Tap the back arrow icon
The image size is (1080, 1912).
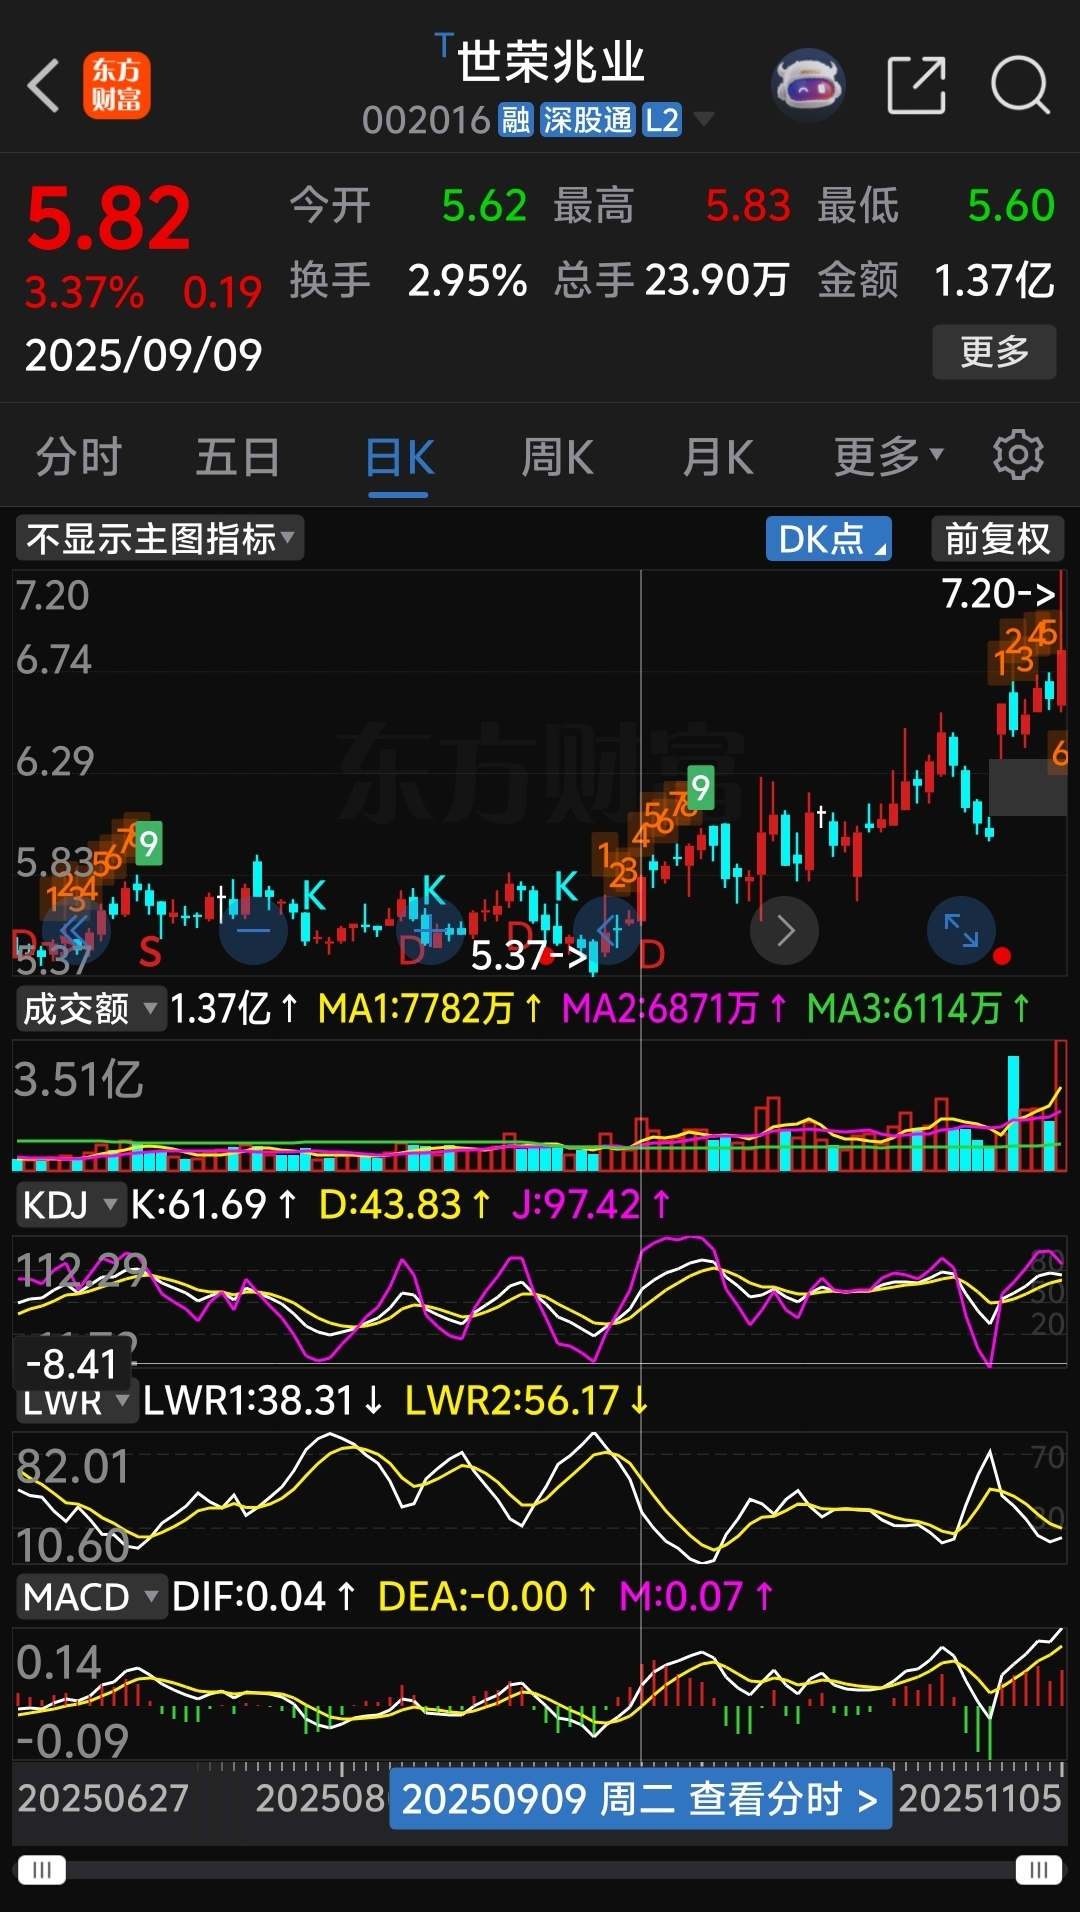tap(44, 85)
